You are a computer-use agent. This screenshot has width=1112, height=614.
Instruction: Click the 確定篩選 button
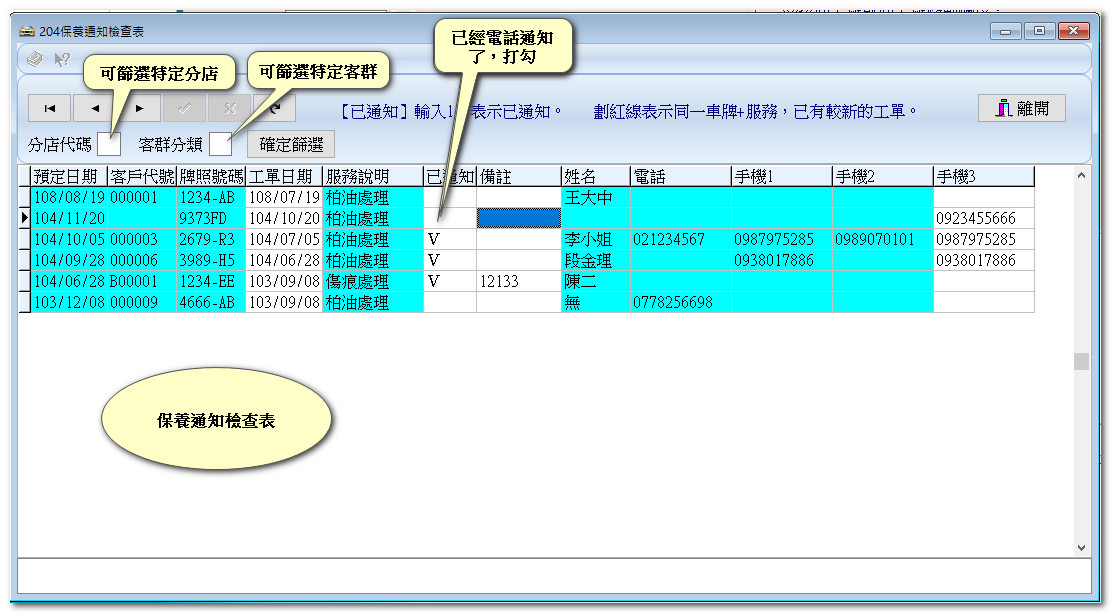[291, 144]
